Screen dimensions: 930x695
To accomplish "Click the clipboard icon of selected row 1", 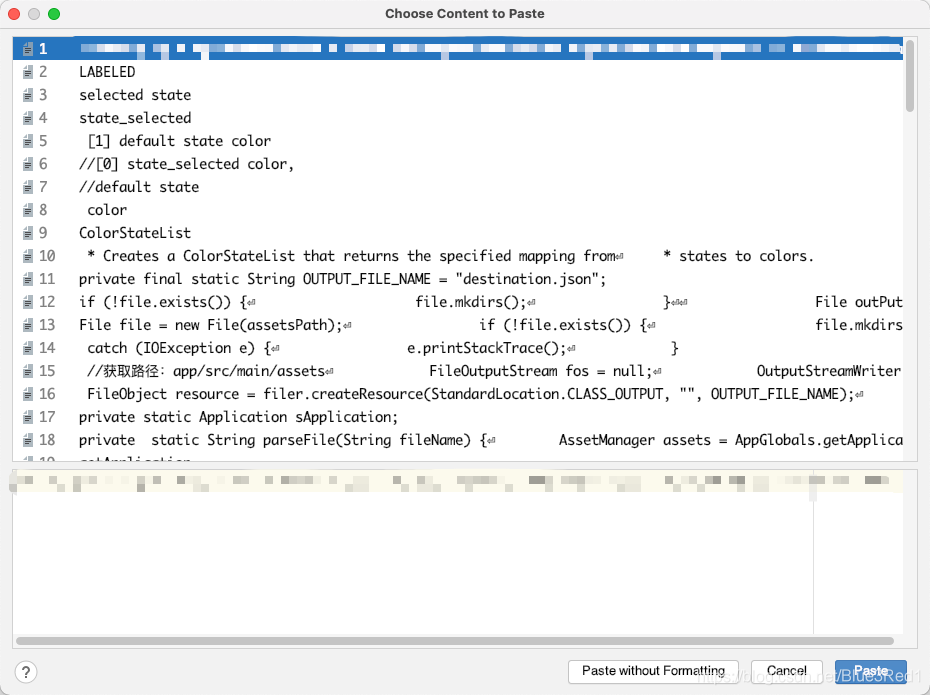I will (x=28, y=49).
